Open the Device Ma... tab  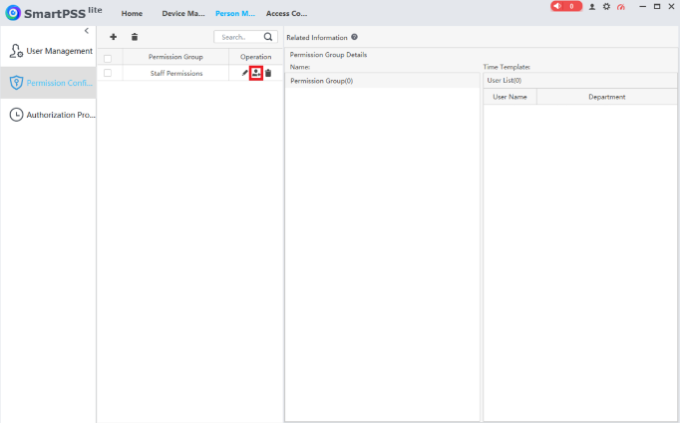click(x=183, y=13)
